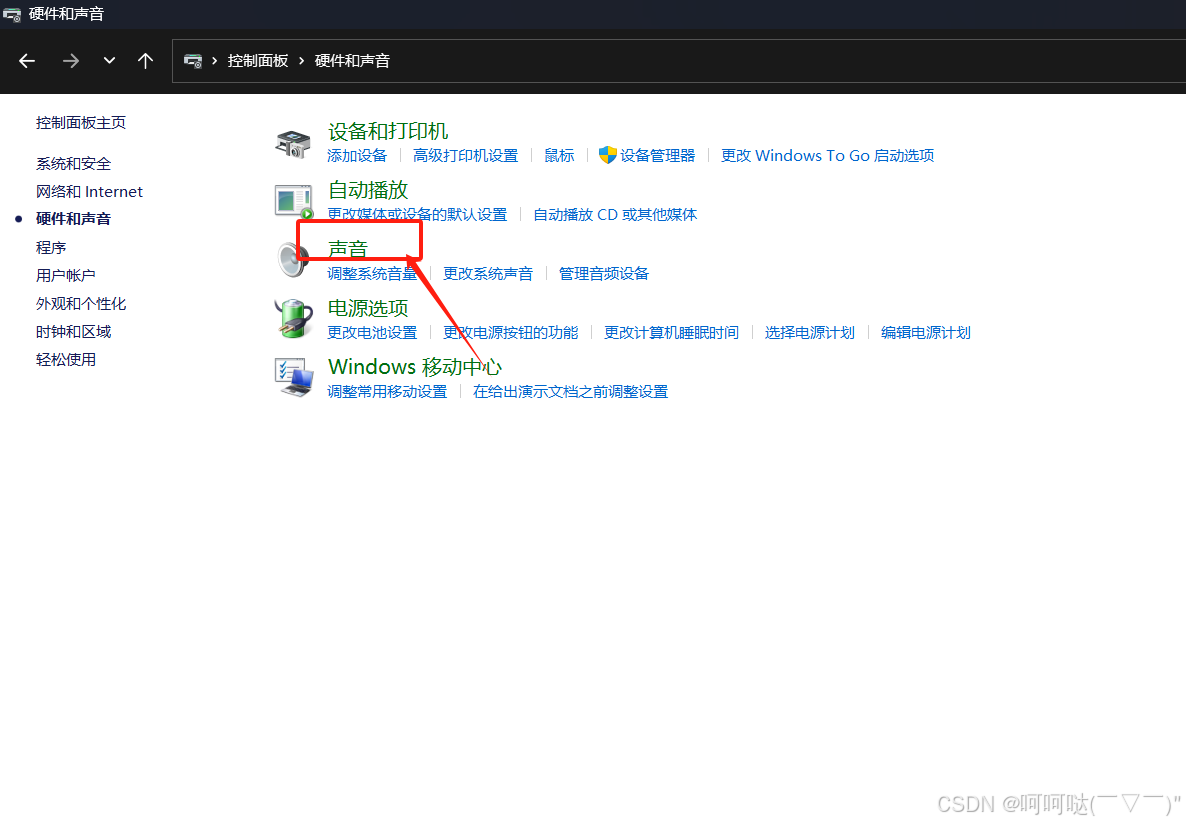Image resolution: width=1186 pixels, height=824 pixels.
Task: Open 用户帐户 category
Action: pos(66,275)
